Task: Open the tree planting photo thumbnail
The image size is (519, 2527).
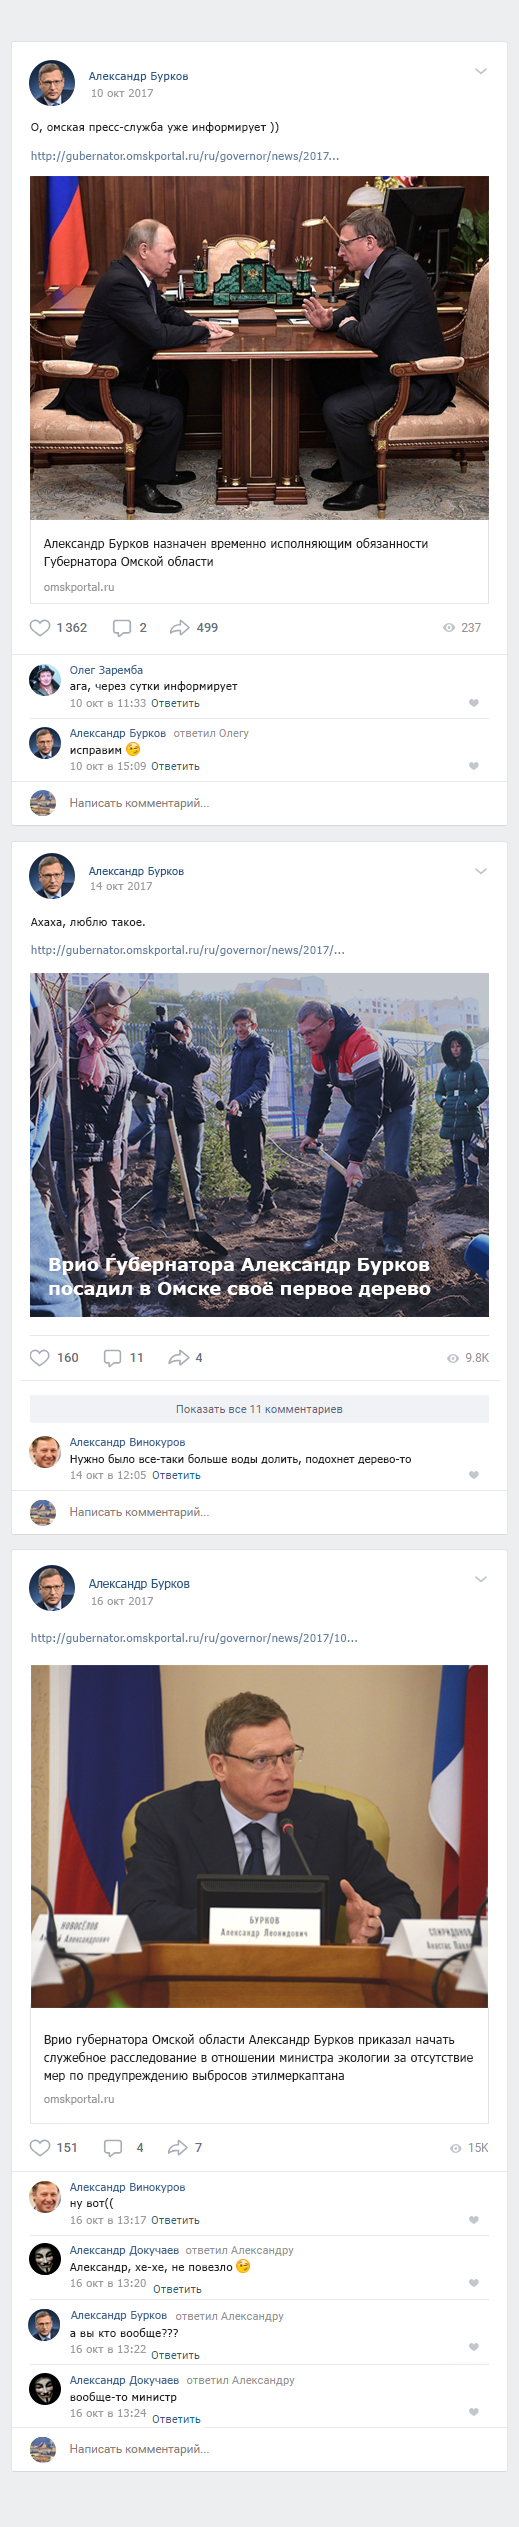Action: click(259, 1145)
